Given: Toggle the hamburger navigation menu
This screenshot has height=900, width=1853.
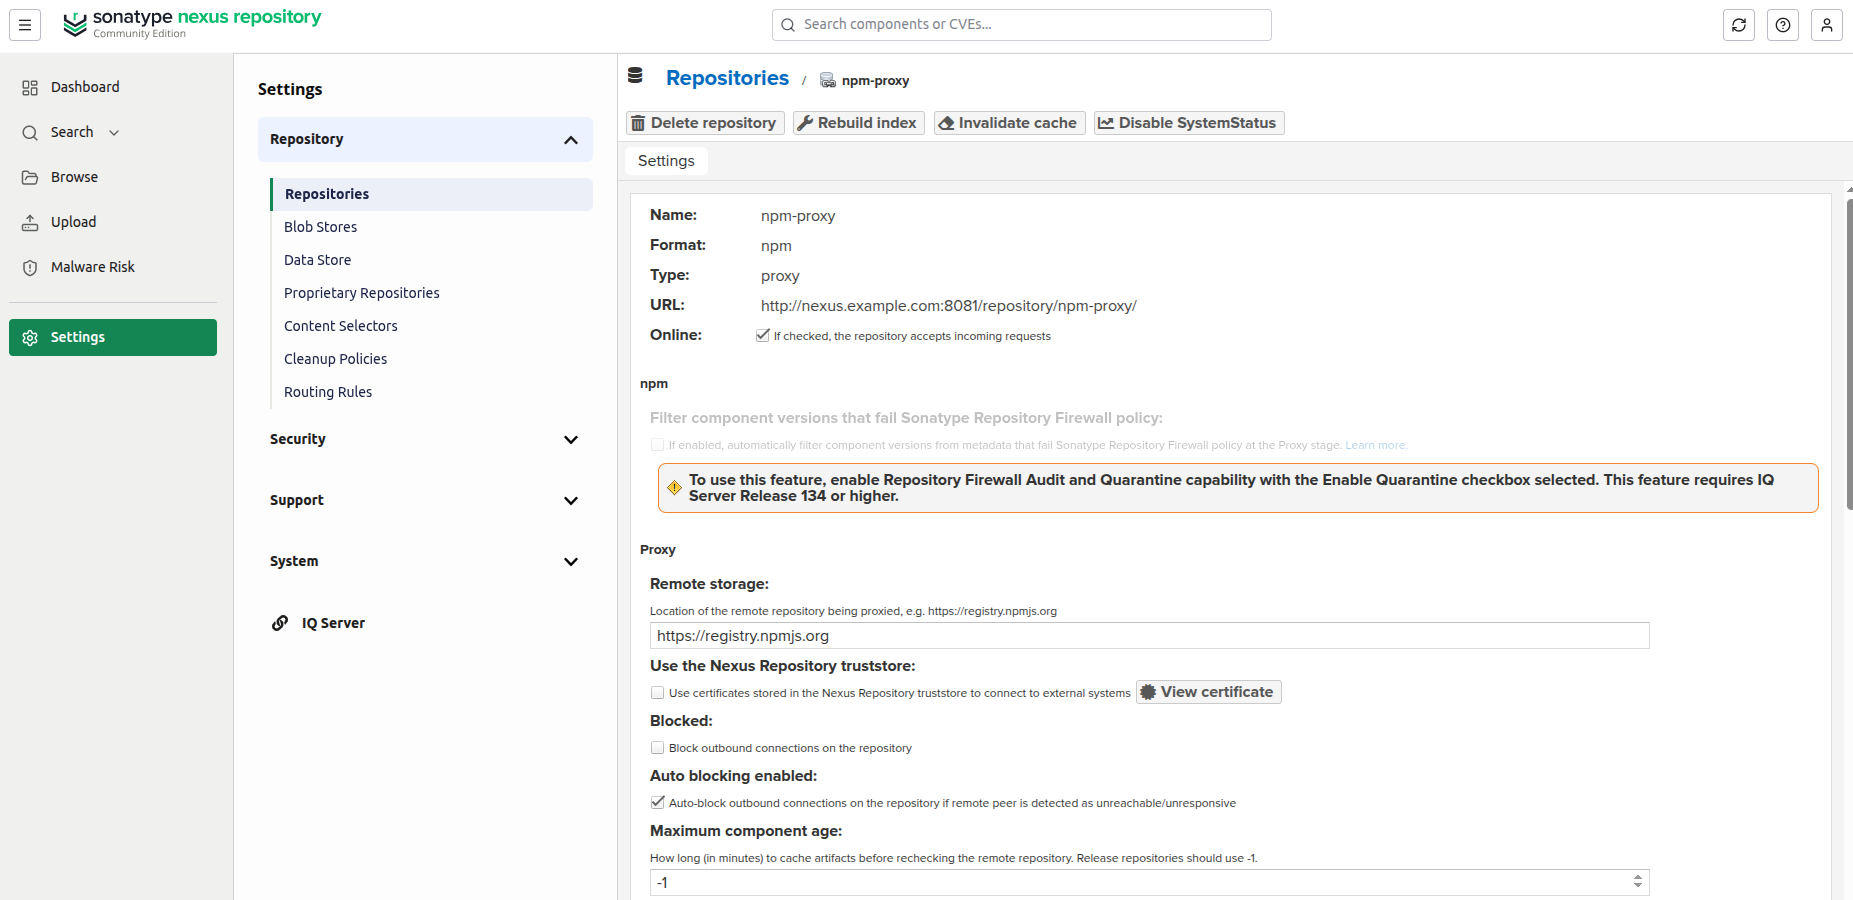Looking at the screenshot, I should 25,25.
